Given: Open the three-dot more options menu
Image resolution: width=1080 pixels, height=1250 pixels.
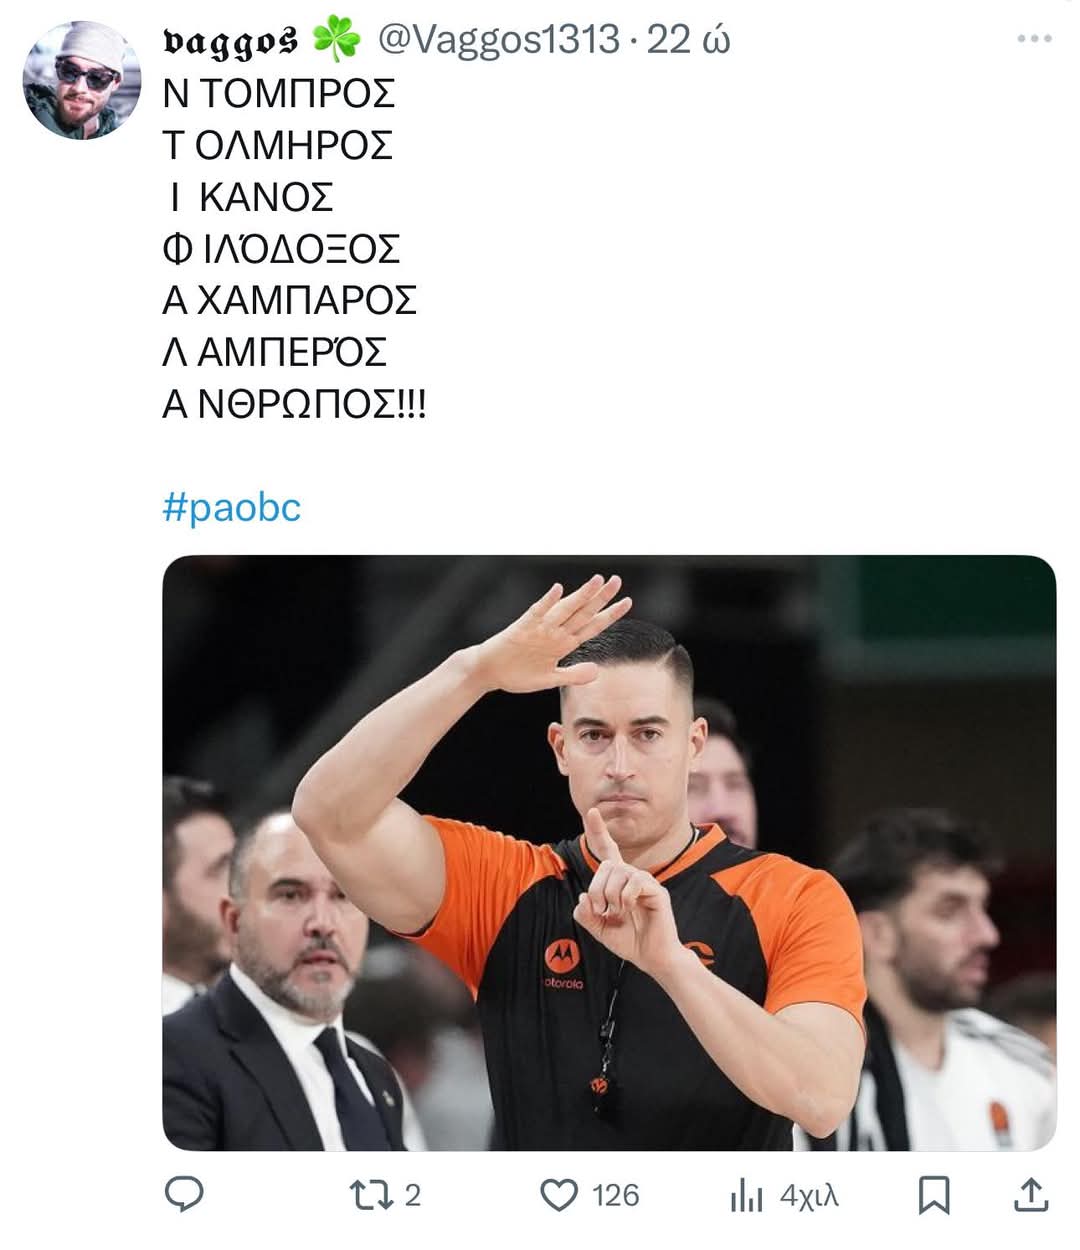Looking at the screenshot, I should pyautogui.click(x=1034, y=39).
